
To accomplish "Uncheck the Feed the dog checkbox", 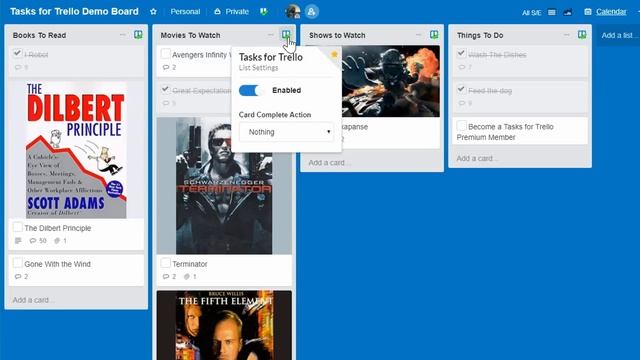I will [461, 89].
